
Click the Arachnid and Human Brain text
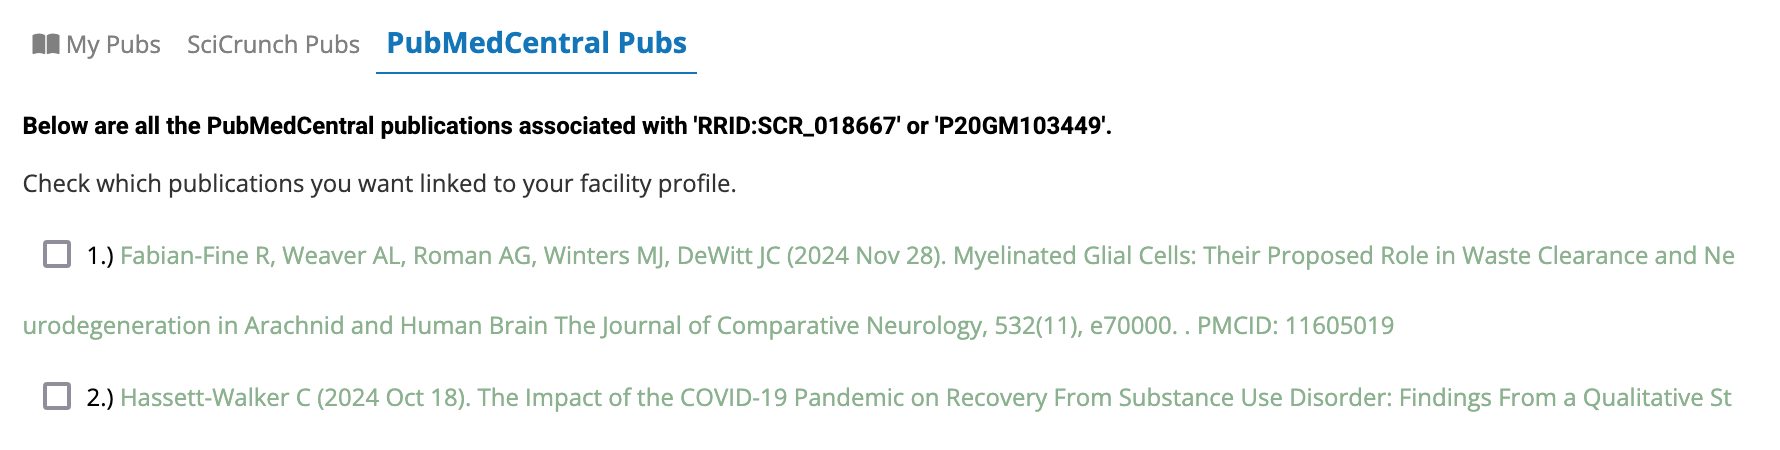coord(398,326)
